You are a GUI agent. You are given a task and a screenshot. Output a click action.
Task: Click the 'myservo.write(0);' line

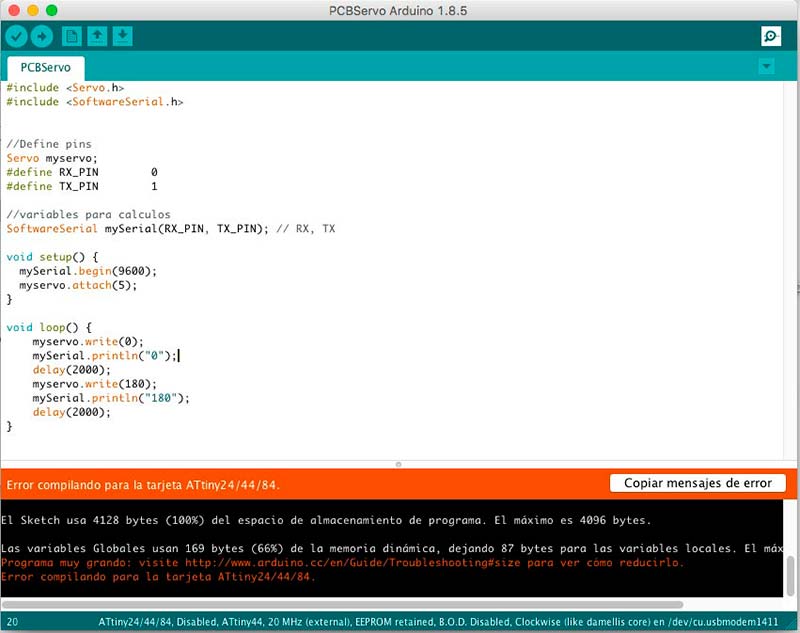88,342
